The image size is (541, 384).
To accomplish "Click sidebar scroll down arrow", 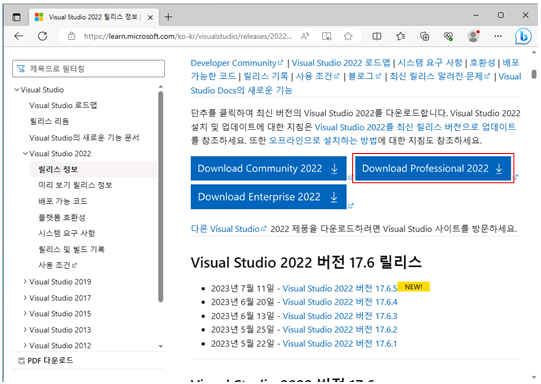I will click(x=160, y=346).
